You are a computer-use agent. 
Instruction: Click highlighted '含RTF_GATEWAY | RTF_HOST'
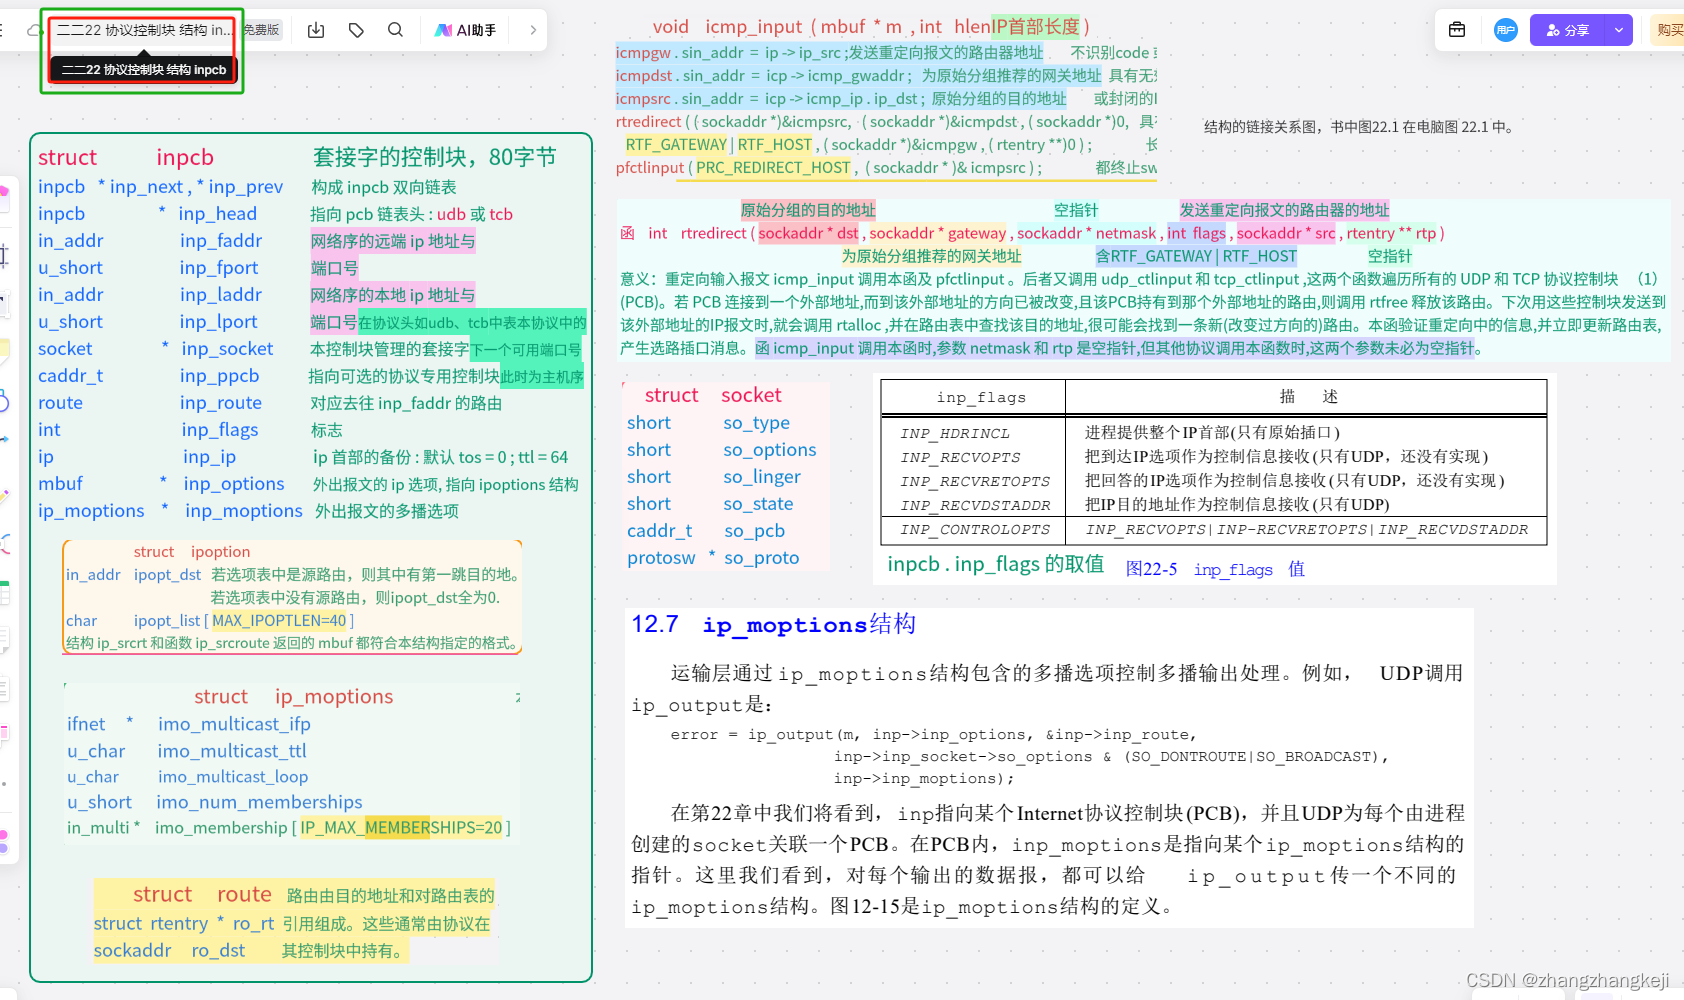click(x=1196, y=256)
